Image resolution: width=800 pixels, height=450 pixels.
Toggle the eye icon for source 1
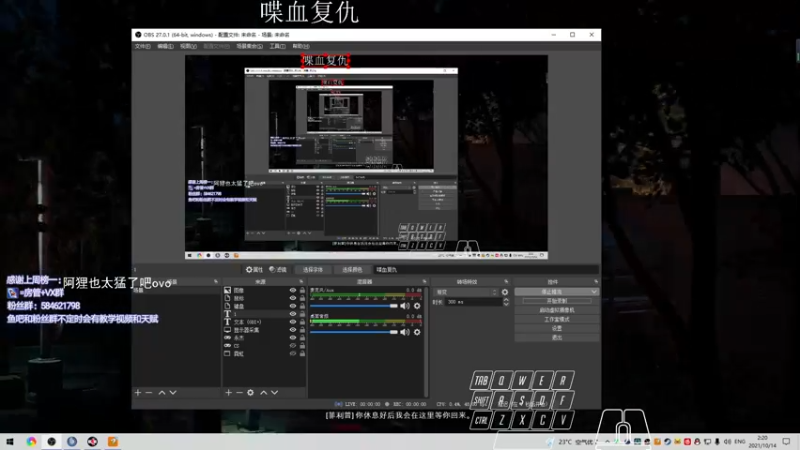293,314
